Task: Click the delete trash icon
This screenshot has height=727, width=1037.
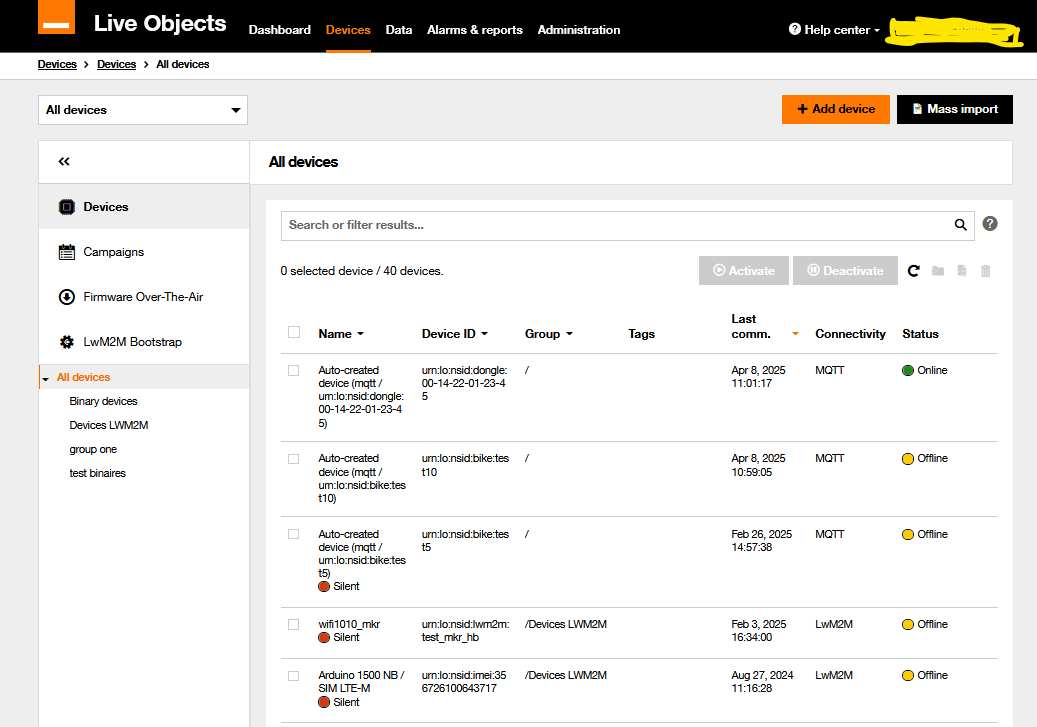Action: (985, 271)
